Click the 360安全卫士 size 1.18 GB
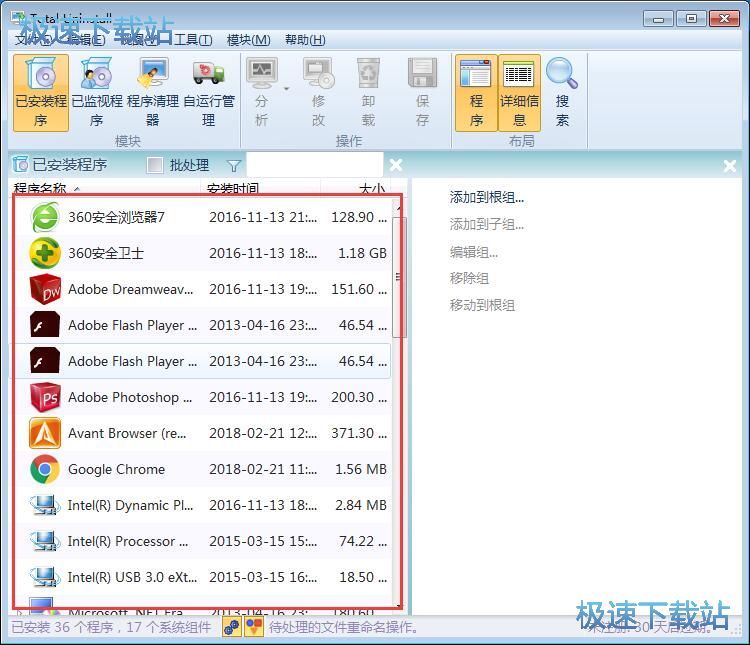 pyautogui.click(x=362, y=253)
